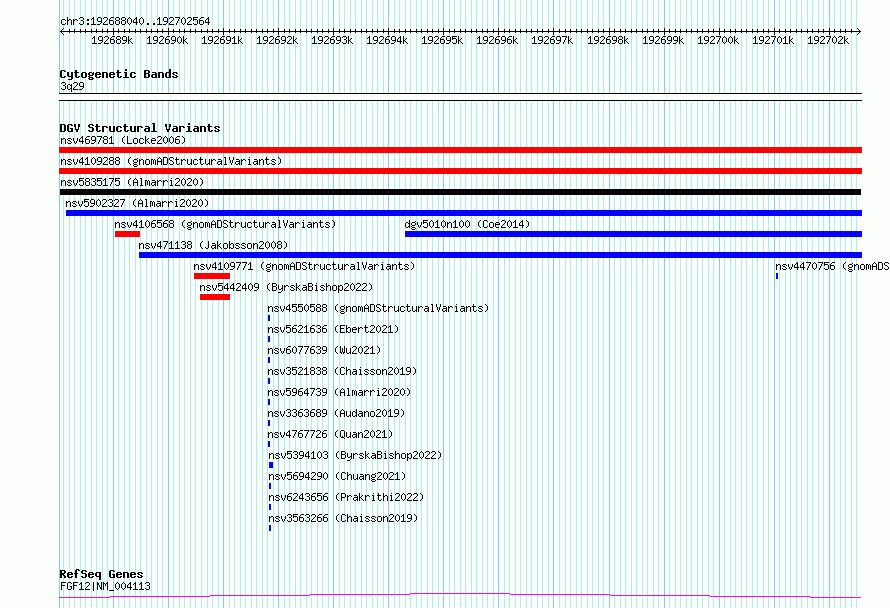The image size is (890, 608).
Task: Select the nsv5442409 (ByrskaBishop2022) label
Action: click(286, 287)
